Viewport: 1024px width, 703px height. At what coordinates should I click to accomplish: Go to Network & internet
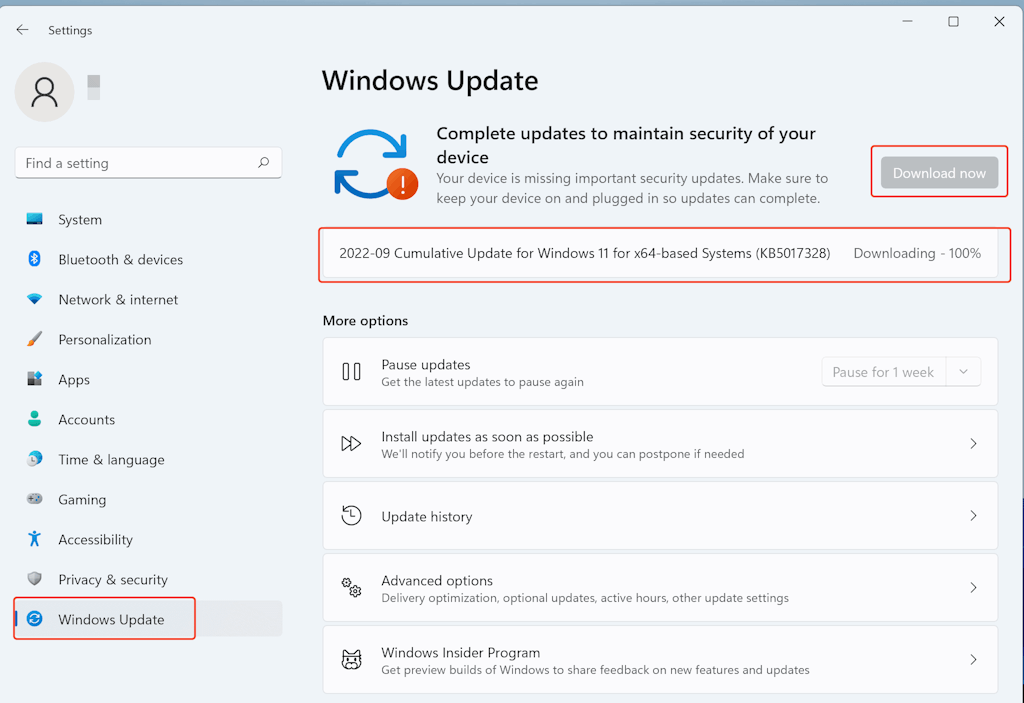point(148,299)
